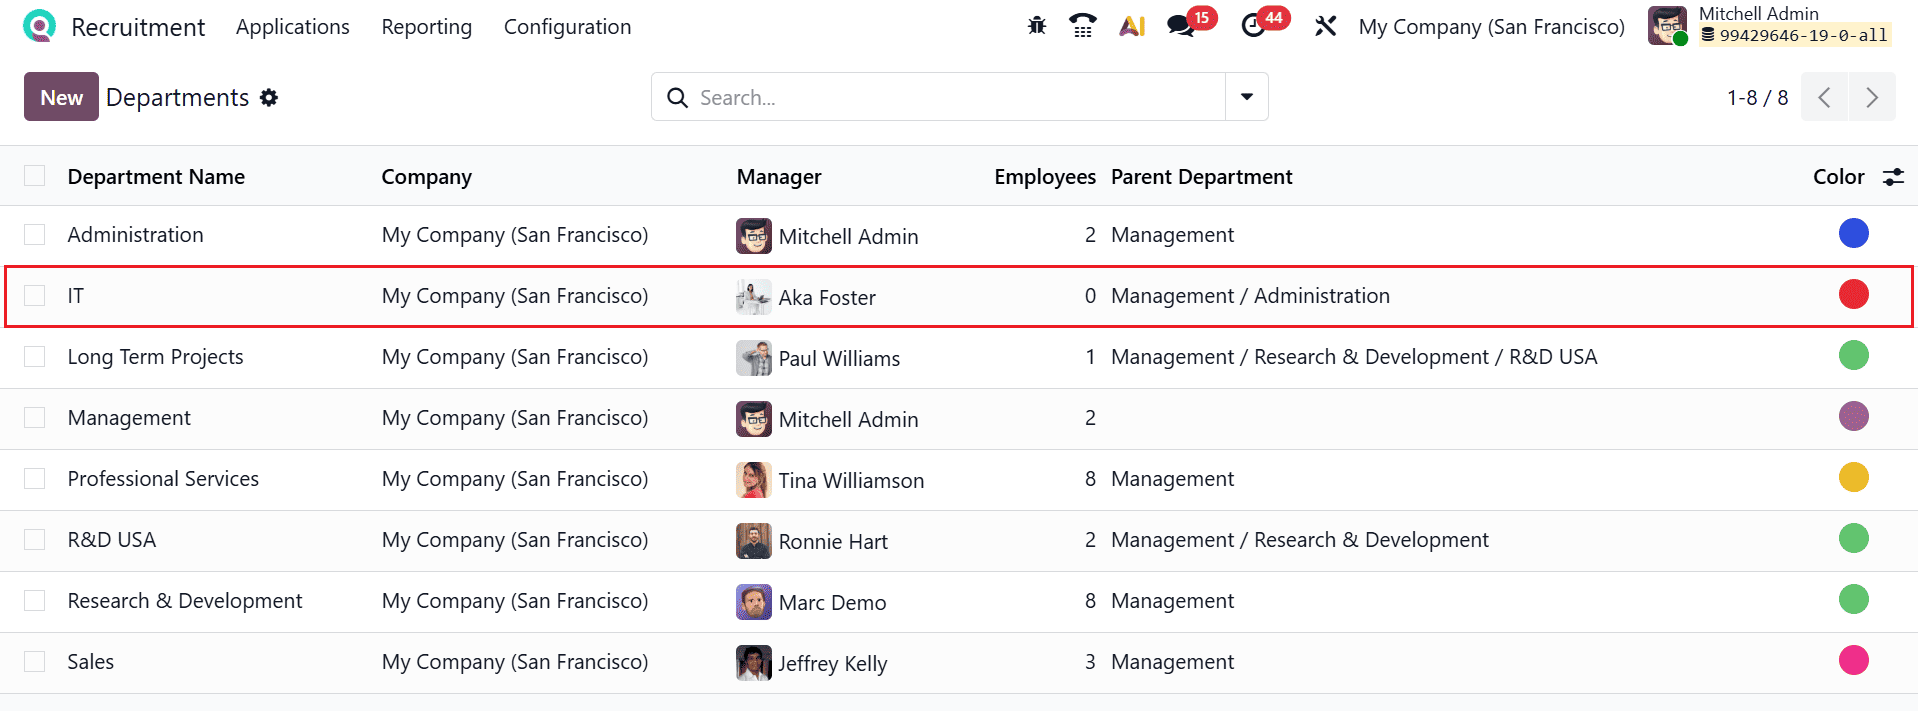This screenshot has height=711, width=1918.
Task: Click the blue color dot for Administration
Action: [1853, 234]
